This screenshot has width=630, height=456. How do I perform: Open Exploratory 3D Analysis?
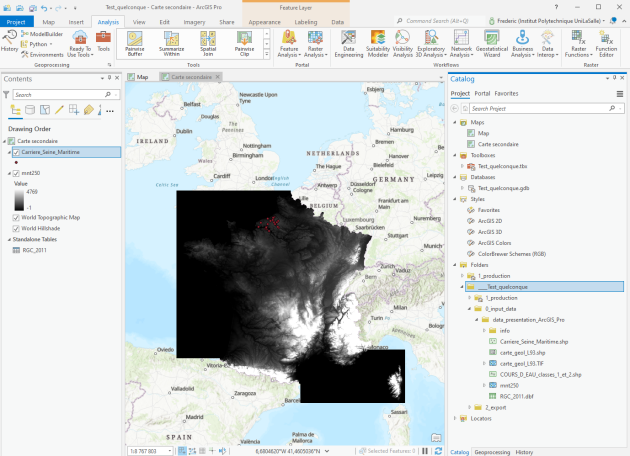[x=431, y=44]
